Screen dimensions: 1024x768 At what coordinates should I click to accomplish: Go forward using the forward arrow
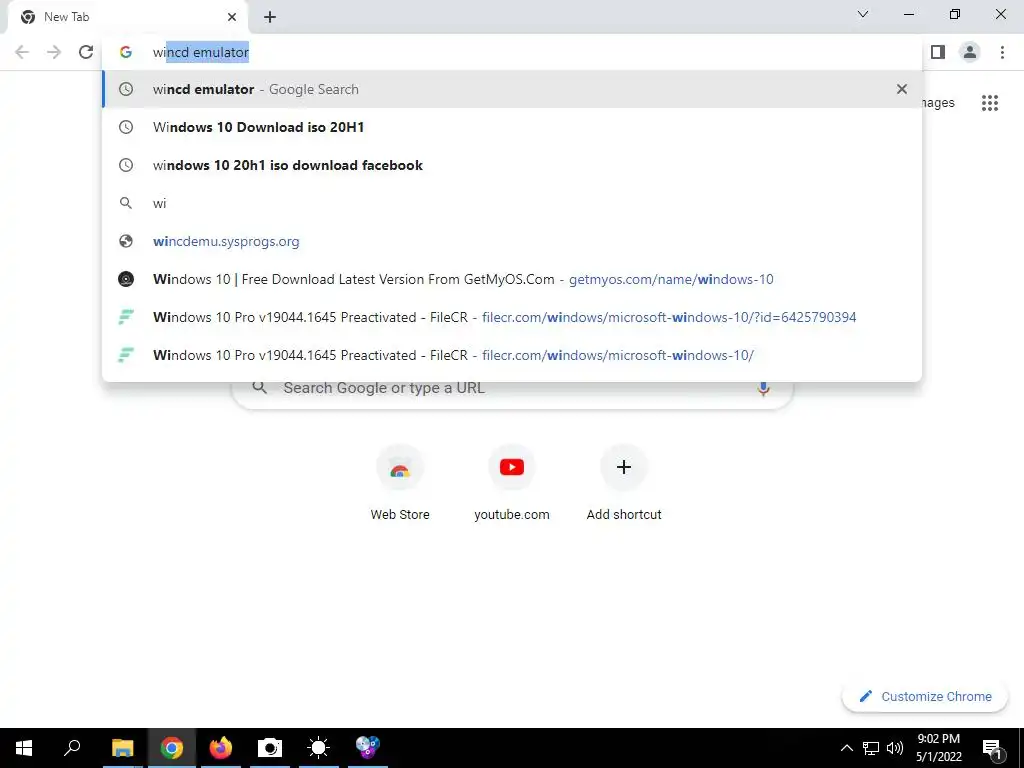click(x=54, y=52)
